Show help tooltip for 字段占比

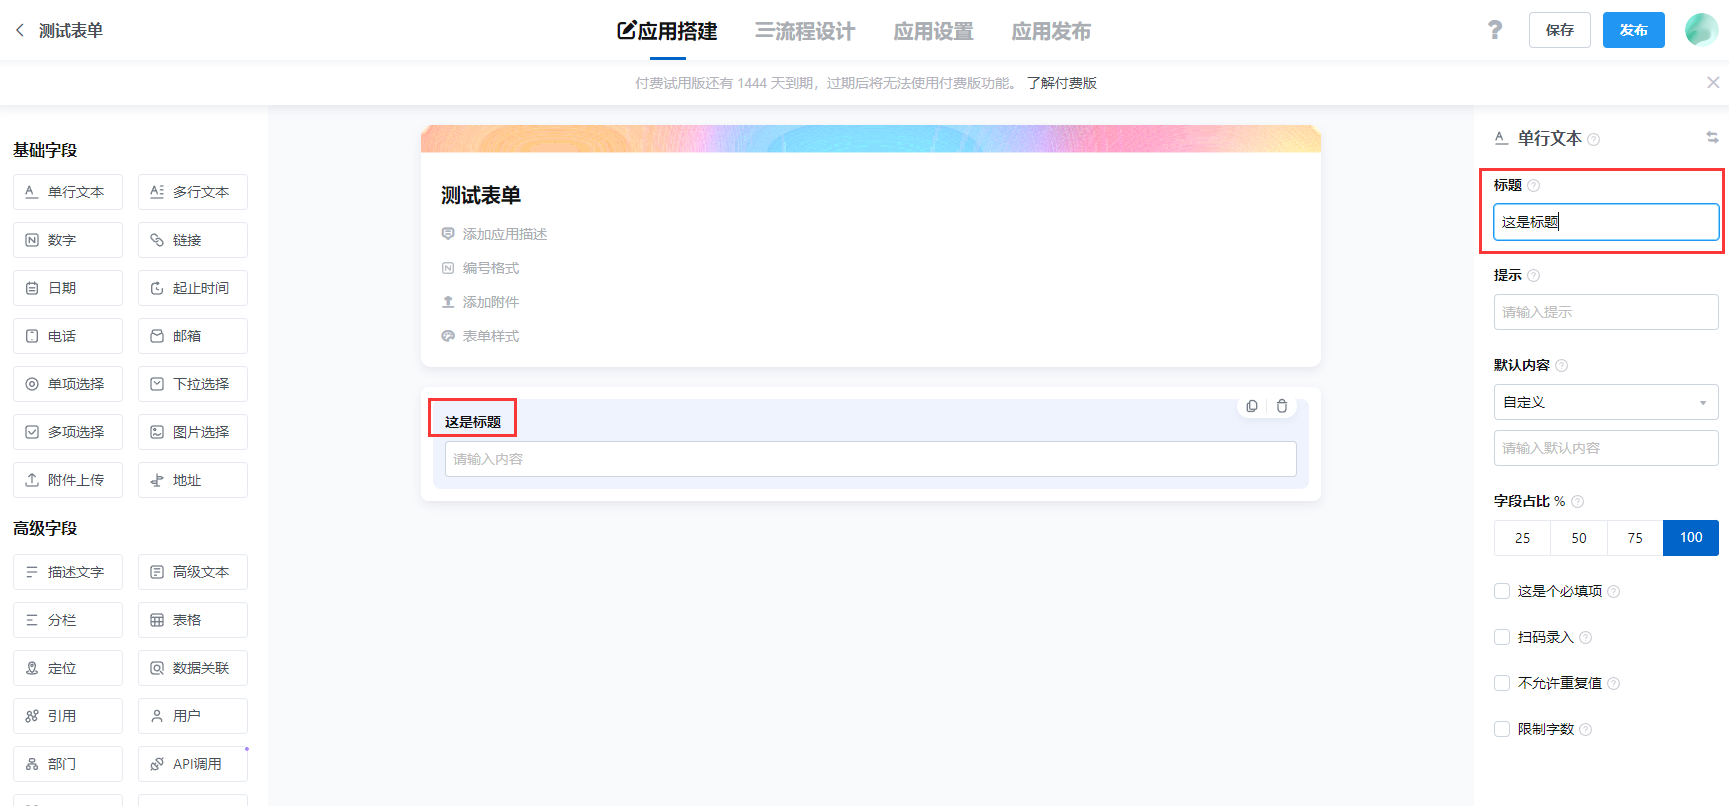[1578, 502]
